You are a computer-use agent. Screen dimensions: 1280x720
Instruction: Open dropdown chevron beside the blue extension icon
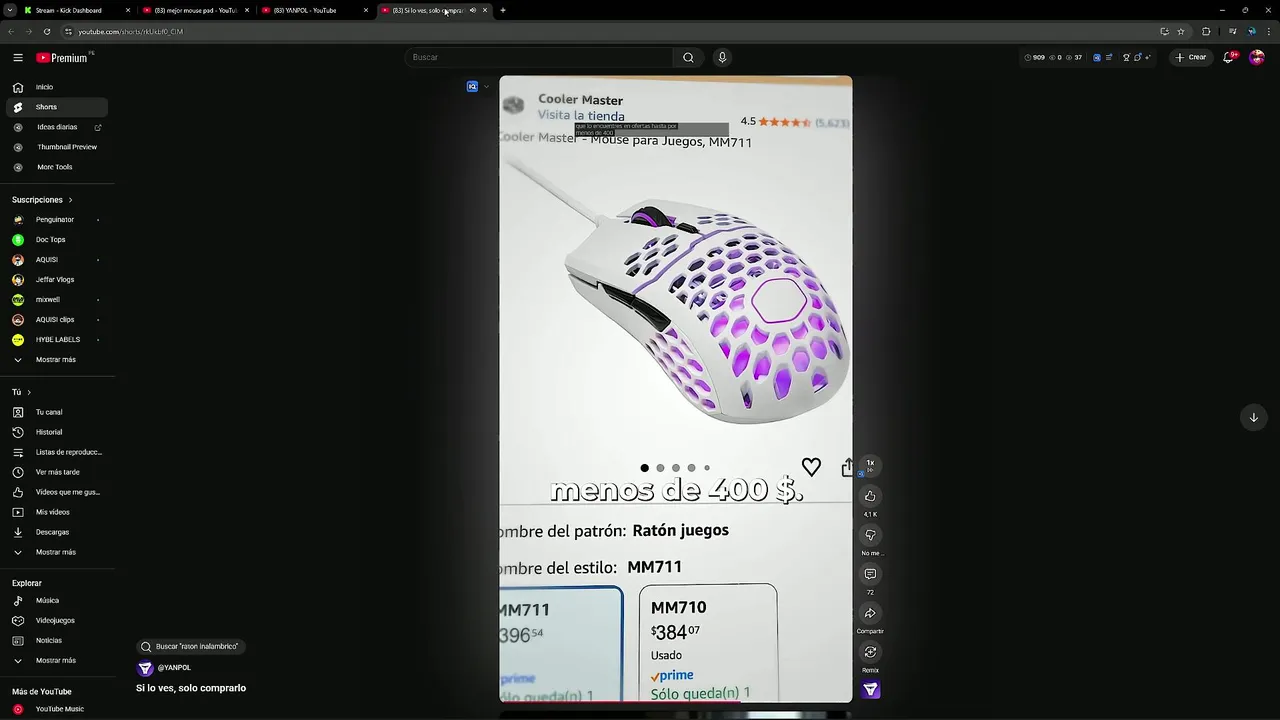(486, 86)
